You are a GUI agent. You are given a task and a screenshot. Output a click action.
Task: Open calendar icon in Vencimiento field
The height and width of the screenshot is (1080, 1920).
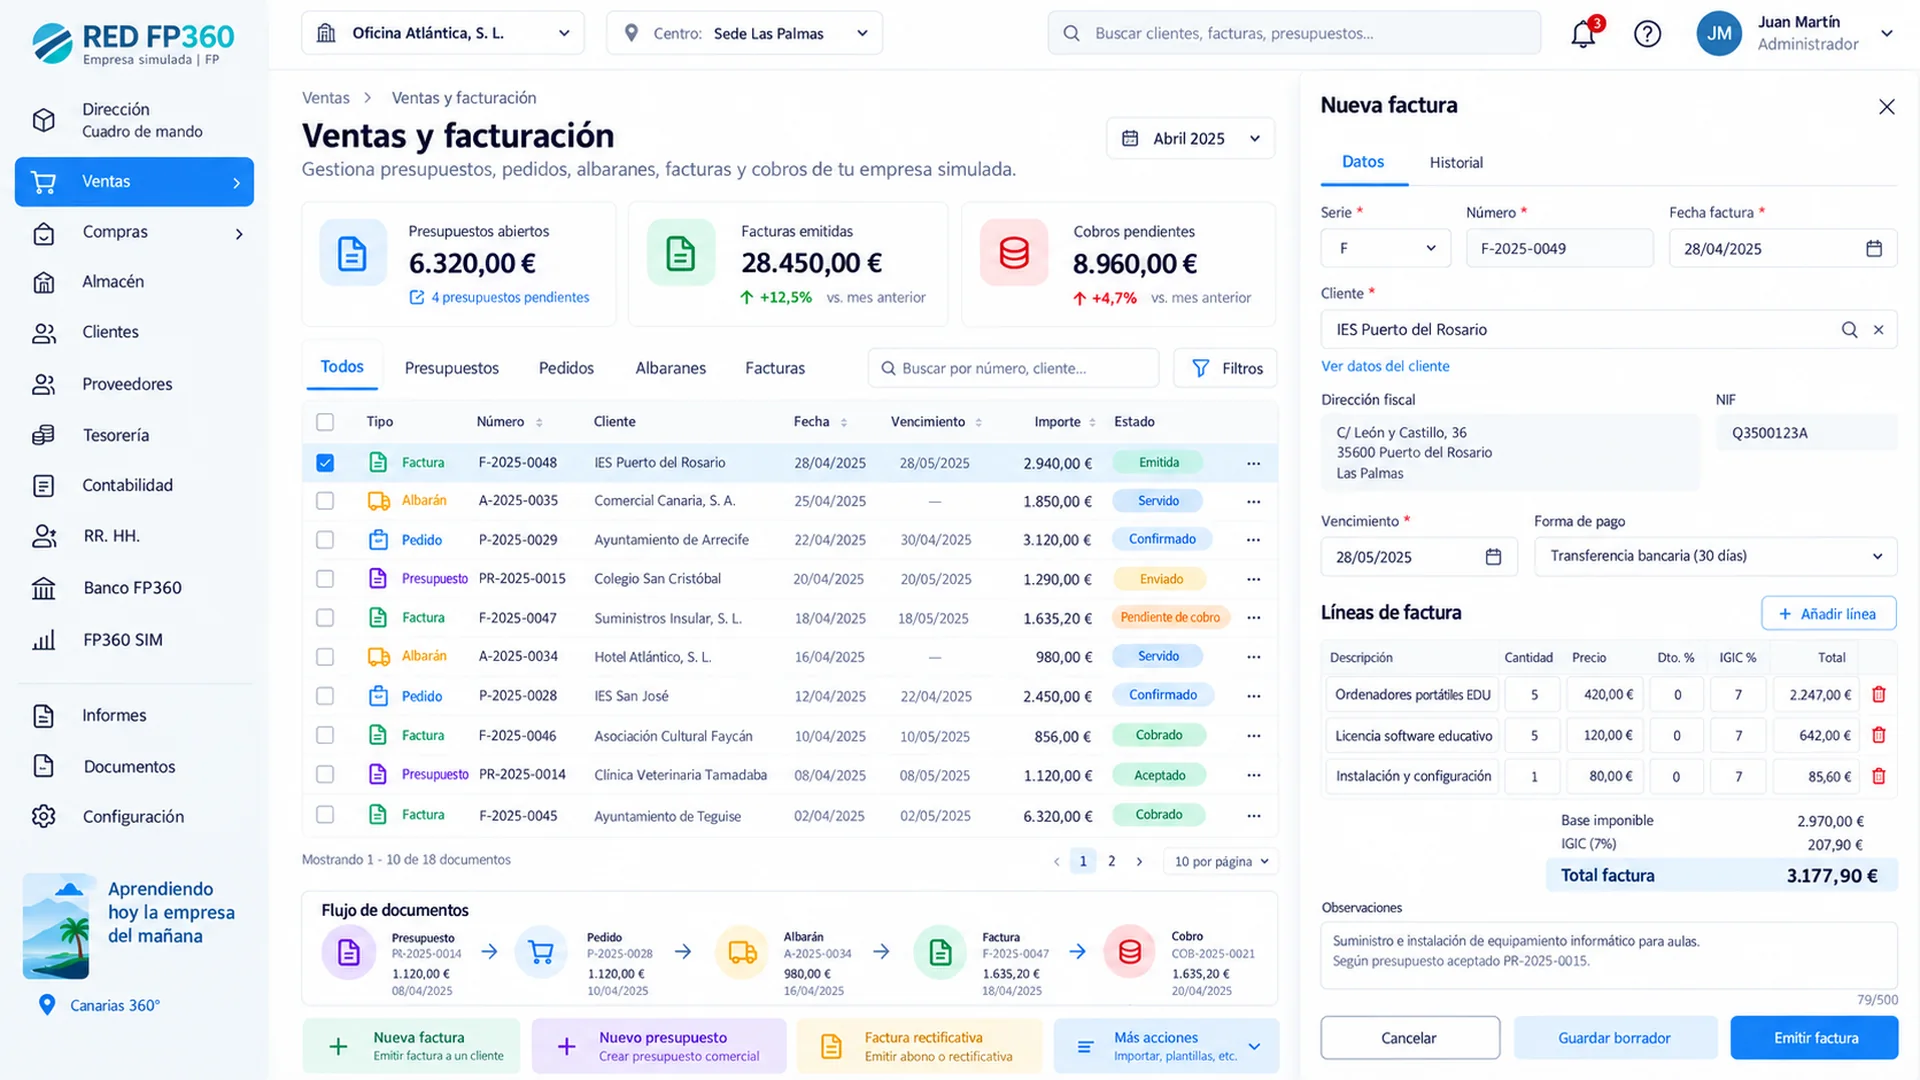(x=1493, y=557)
